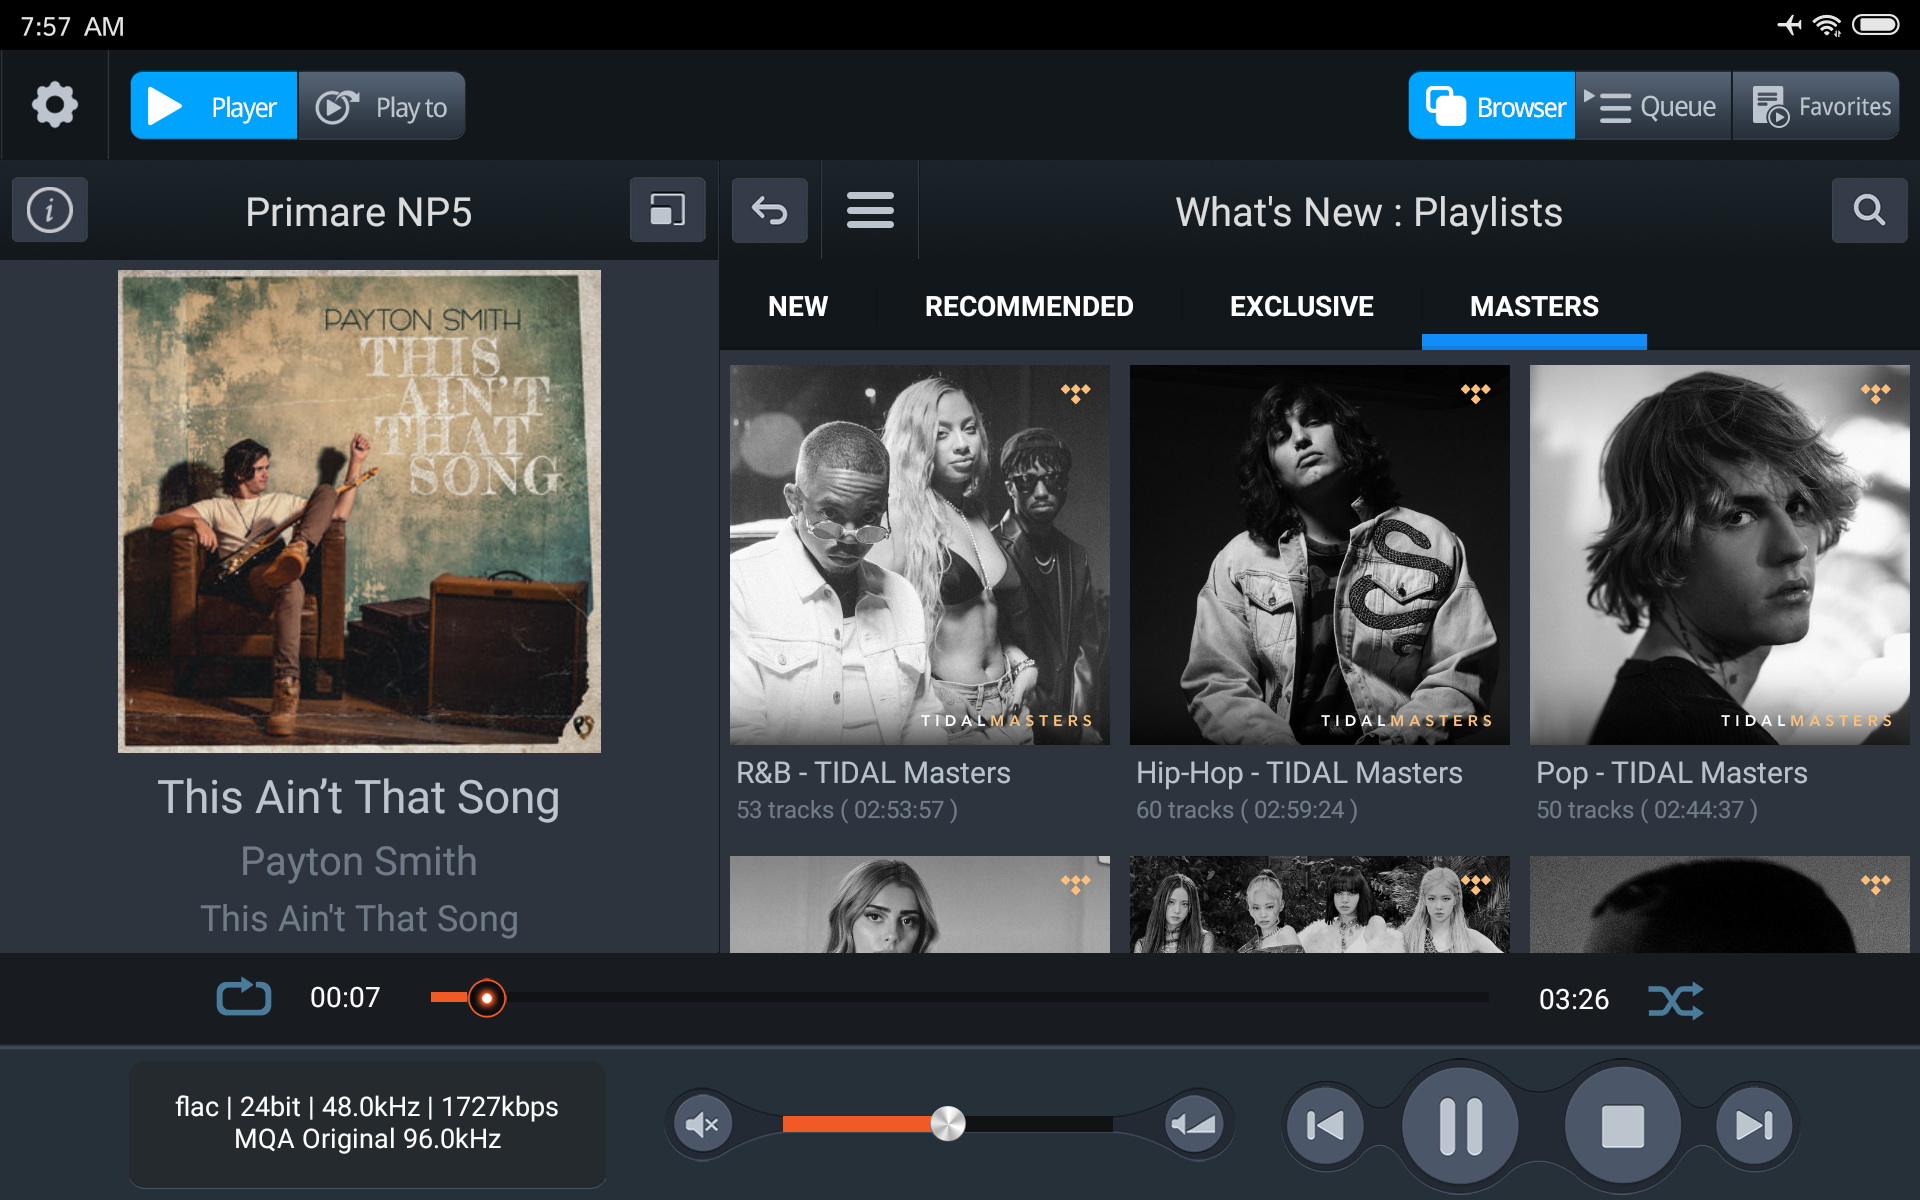
Task: Select the MASTERS tab
Action: click(x=1534, y=306)
